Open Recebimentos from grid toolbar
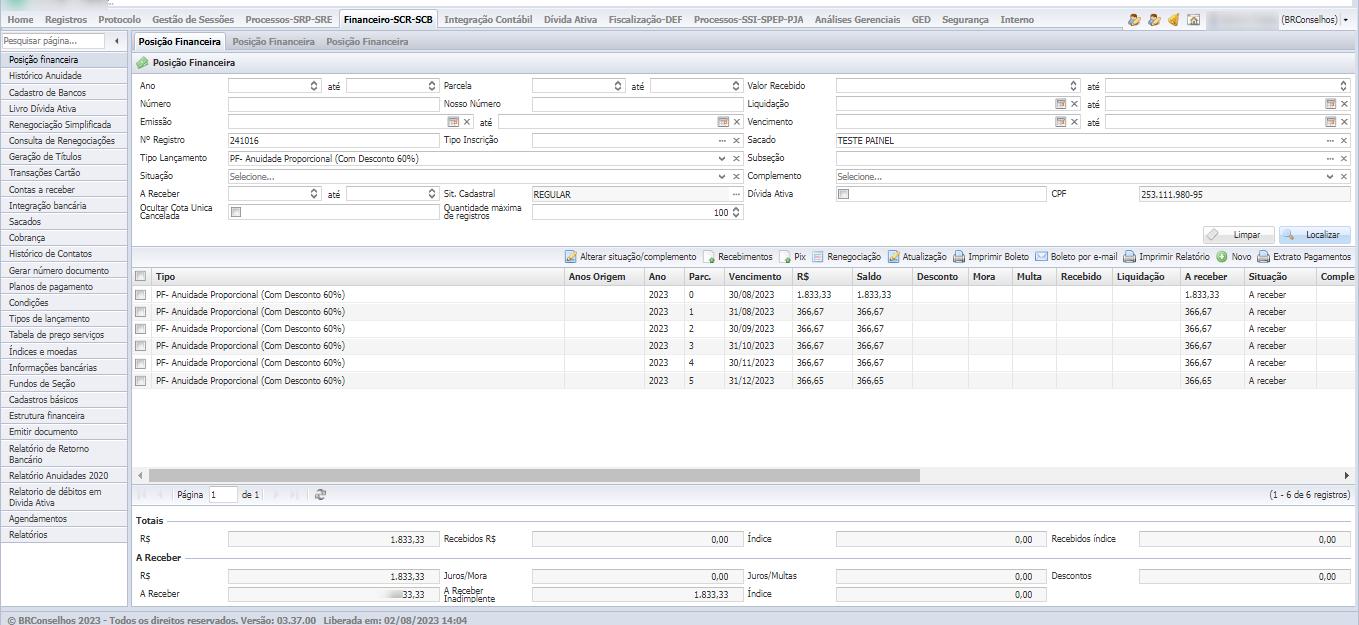1359x625 pixels. pyautogui.click(x=738, y=257)
